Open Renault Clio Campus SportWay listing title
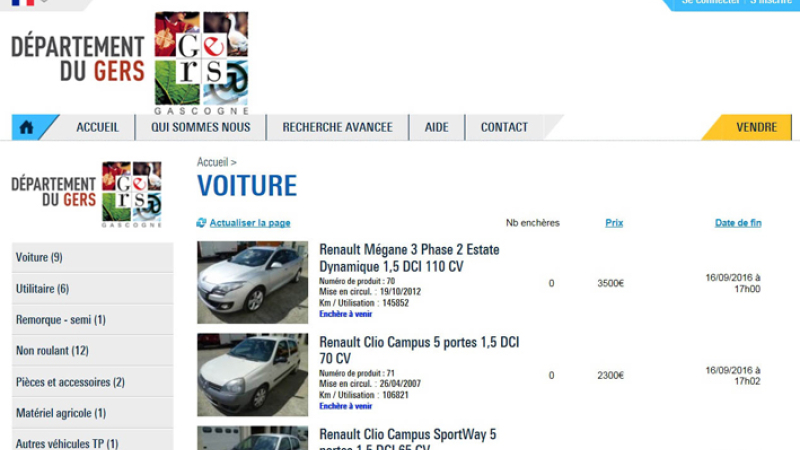This screenshot has height=450, width=800. tap(408, 439)
